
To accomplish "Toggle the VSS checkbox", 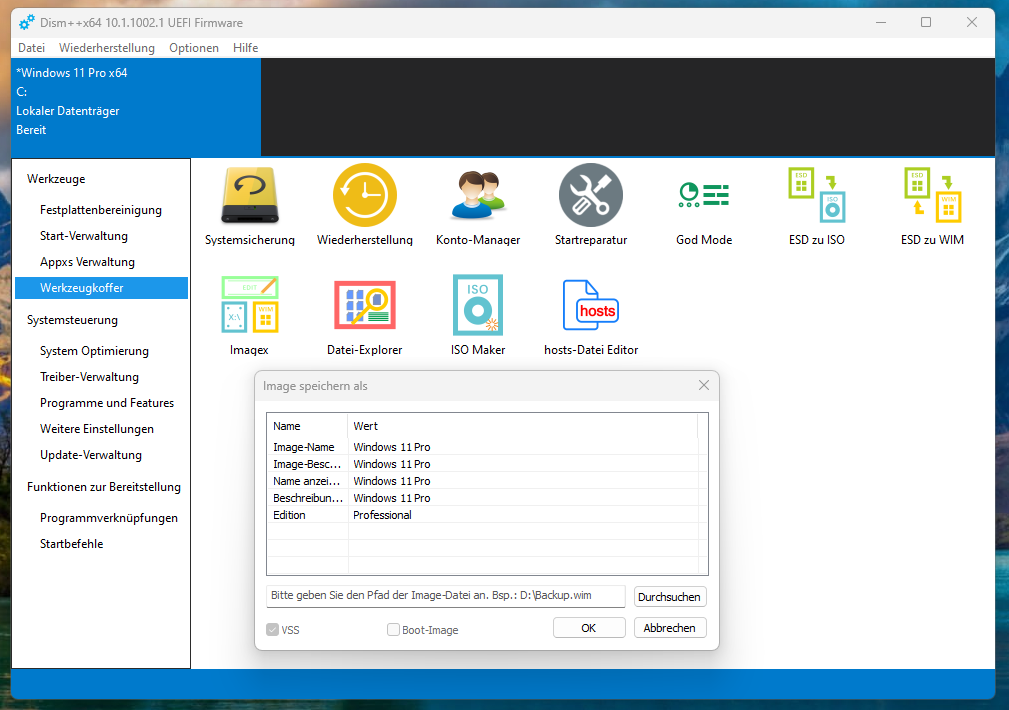I will 273,630.
